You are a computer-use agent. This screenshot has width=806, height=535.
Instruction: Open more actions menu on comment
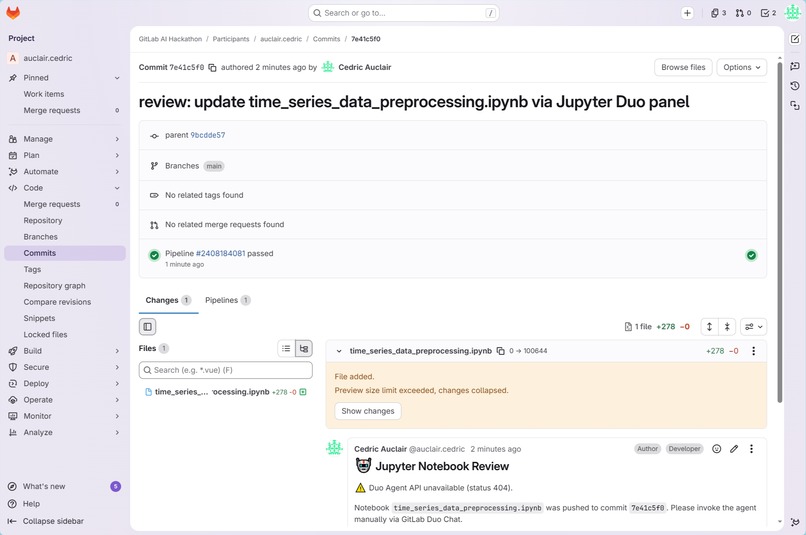[752, 449]
